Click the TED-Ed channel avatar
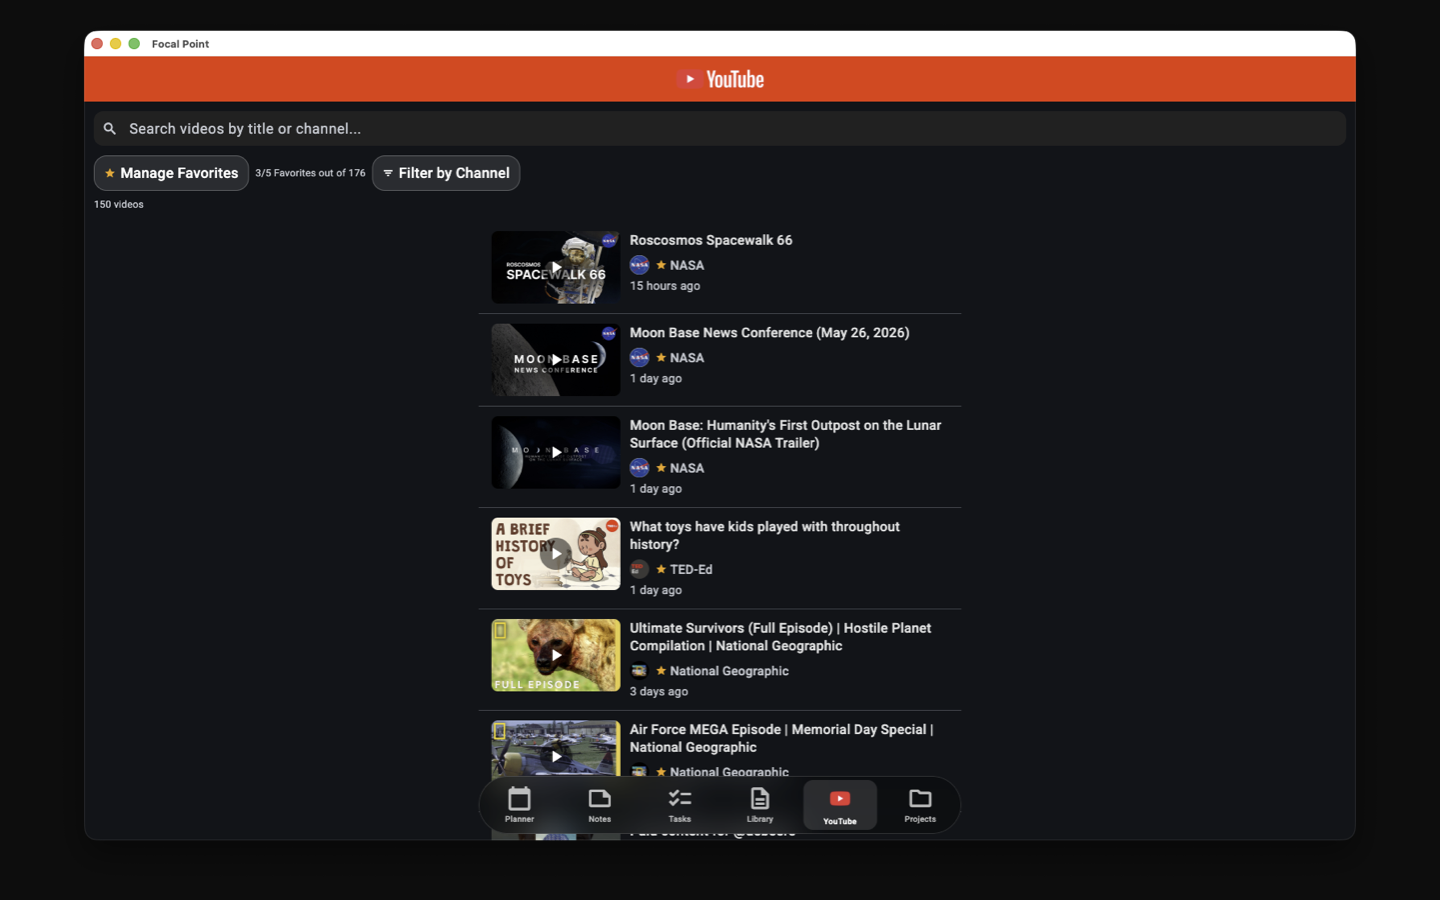 639,569
